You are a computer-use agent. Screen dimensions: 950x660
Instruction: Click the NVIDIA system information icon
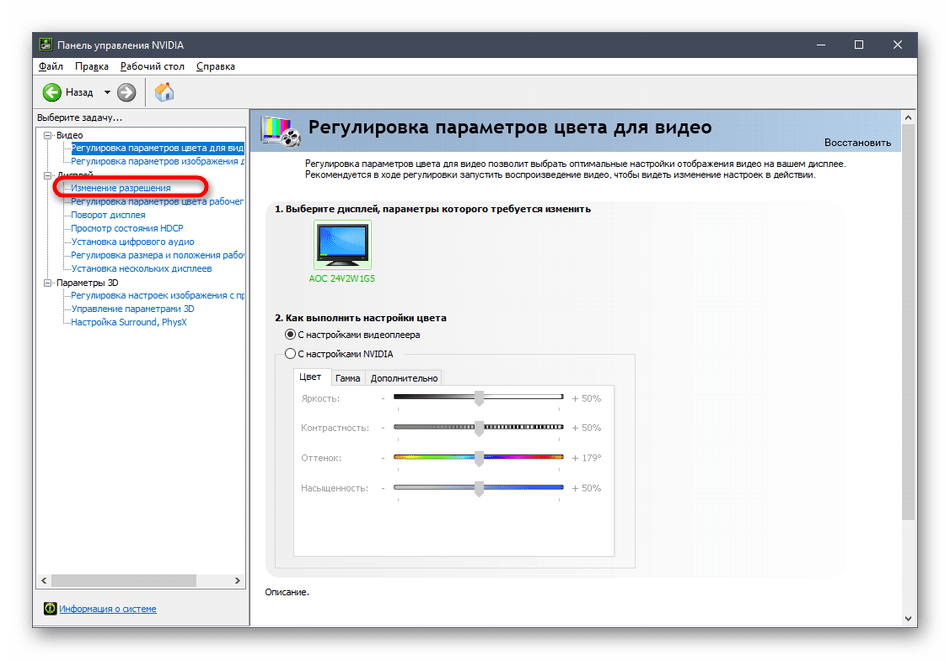point(50,609)
